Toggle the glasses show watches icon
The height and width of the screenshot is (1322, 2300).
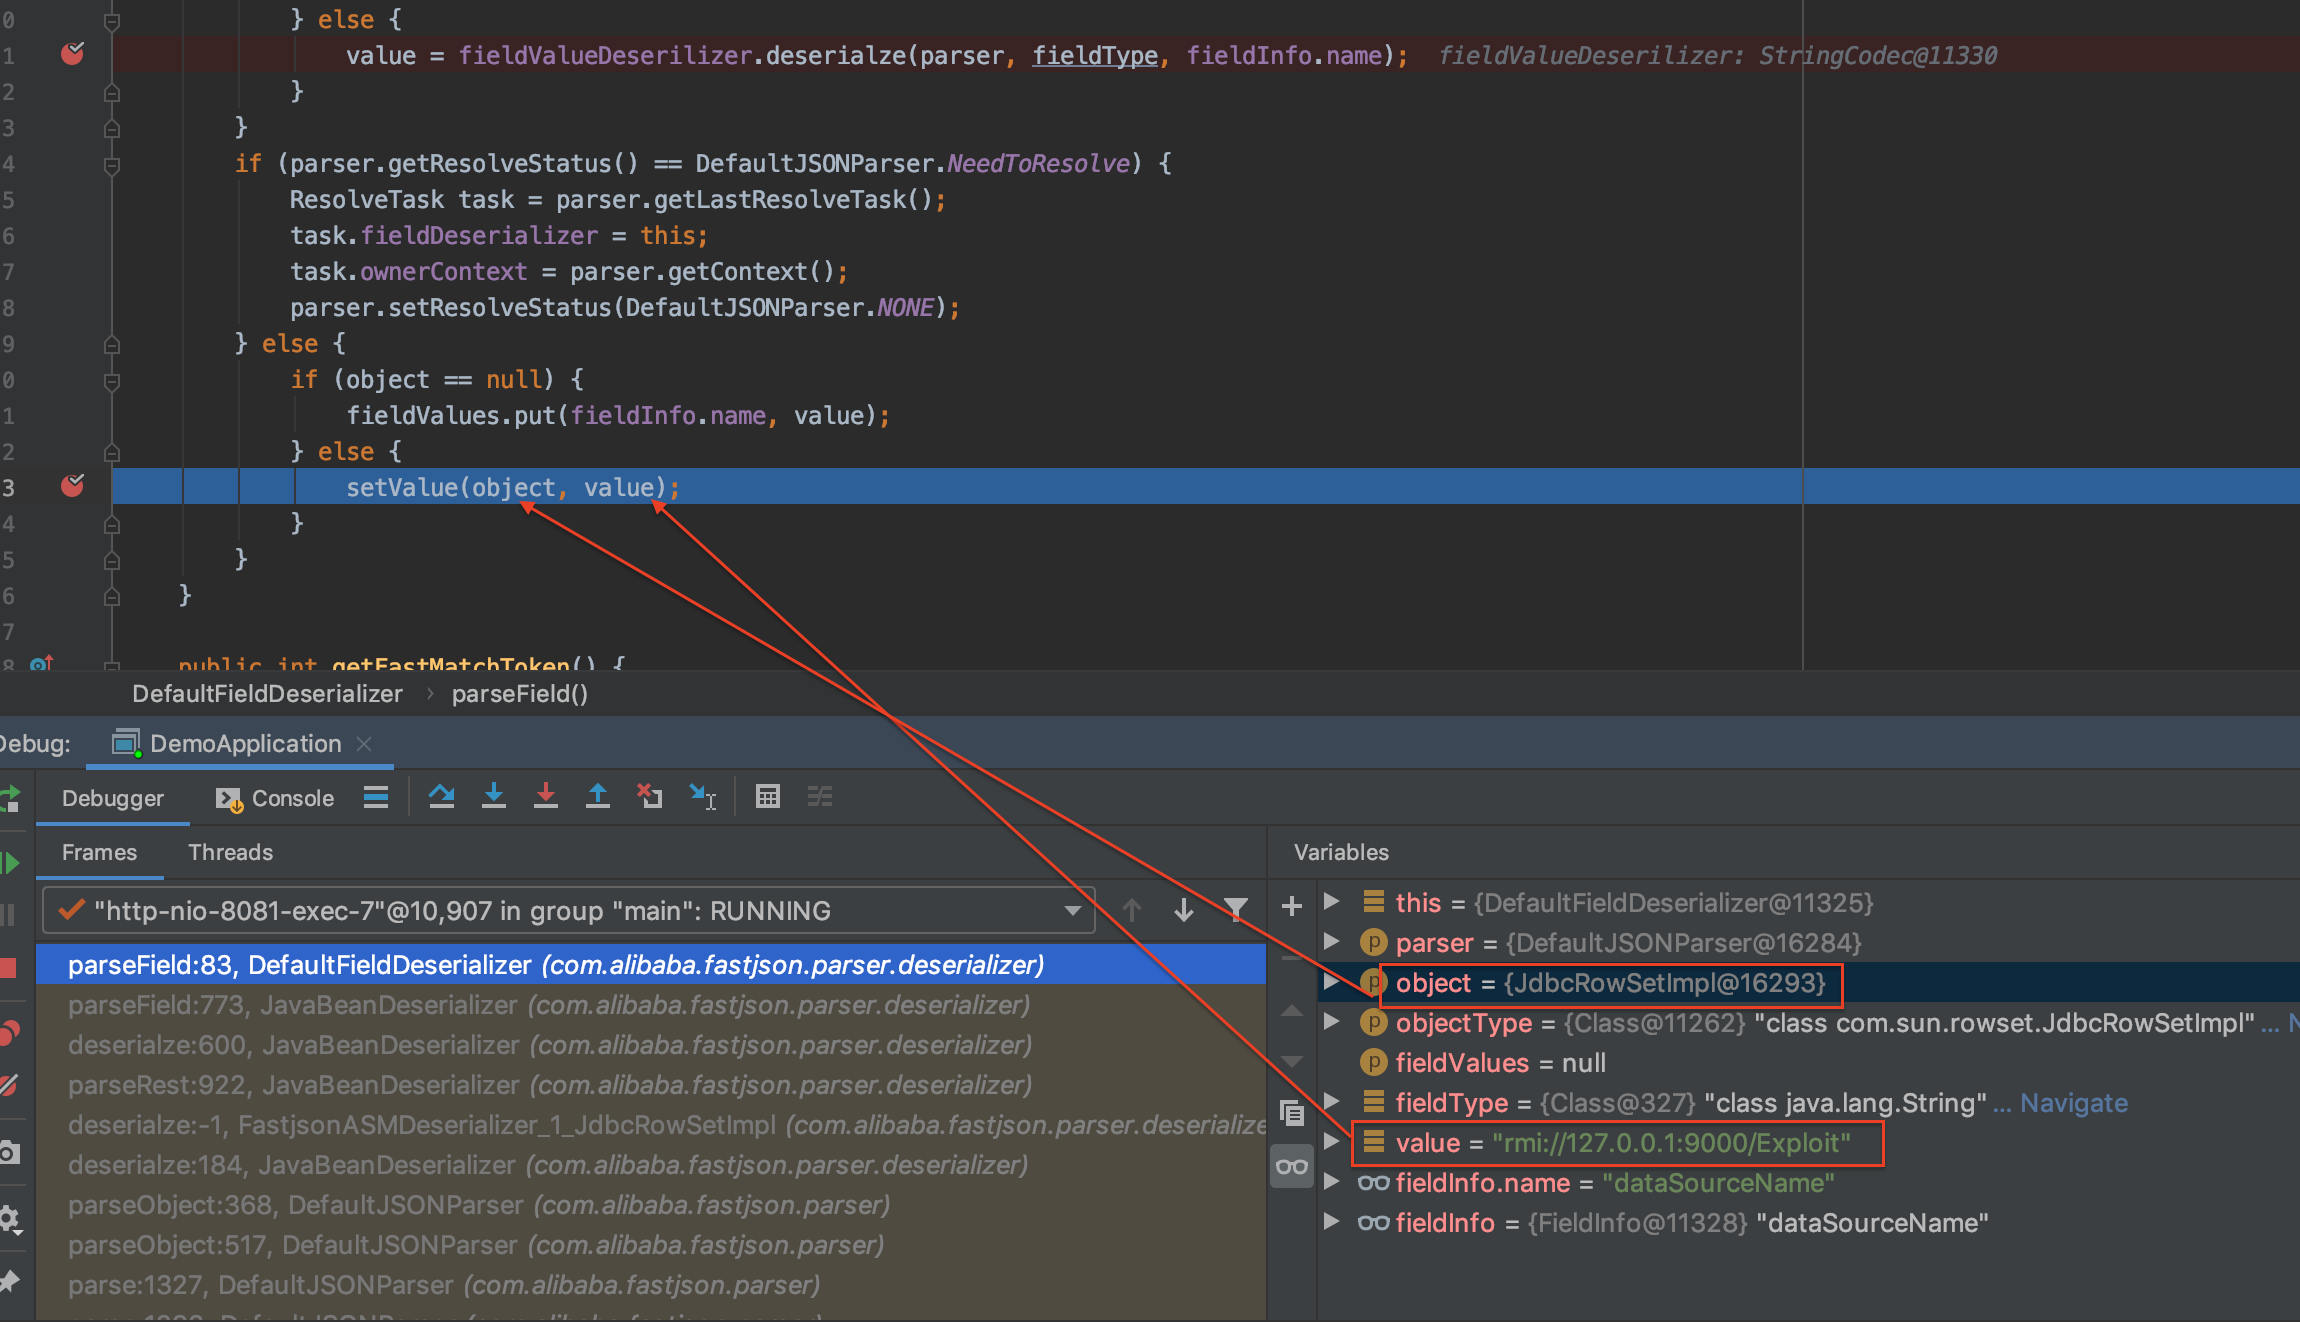click(1292, 1166)
